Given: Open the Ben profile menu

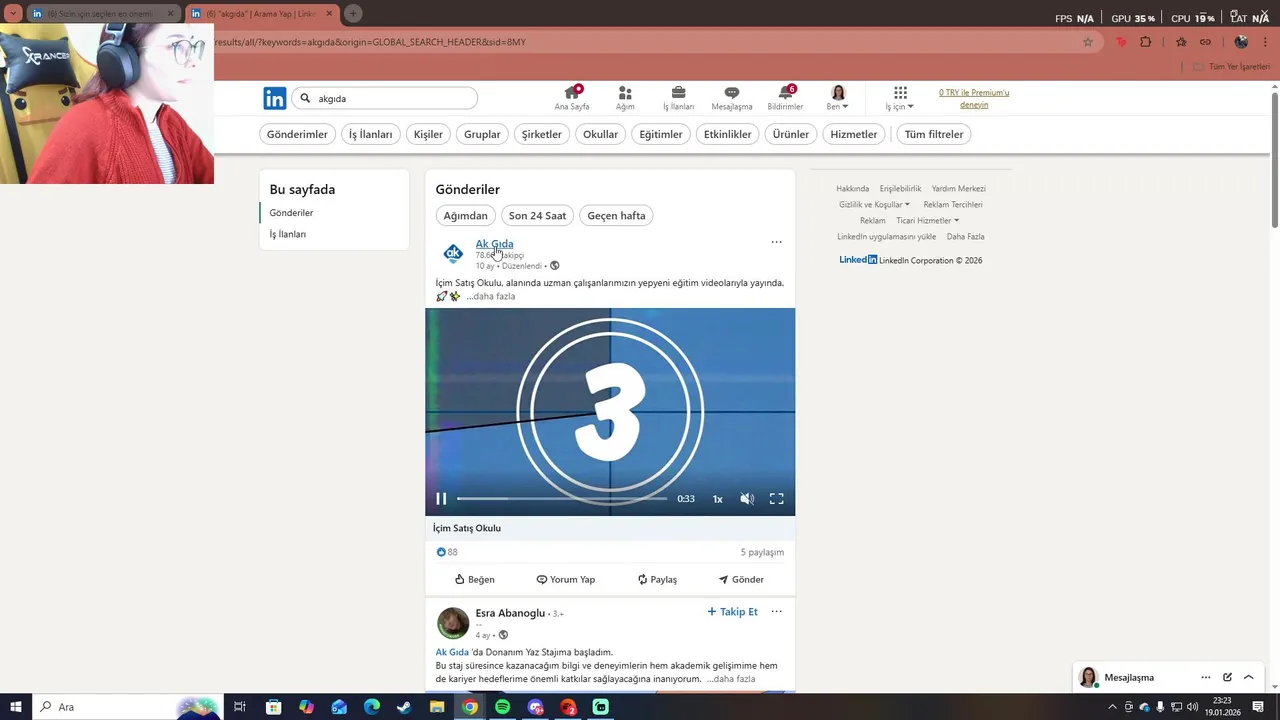Looking at the screenshot, I should coord(838,98).
